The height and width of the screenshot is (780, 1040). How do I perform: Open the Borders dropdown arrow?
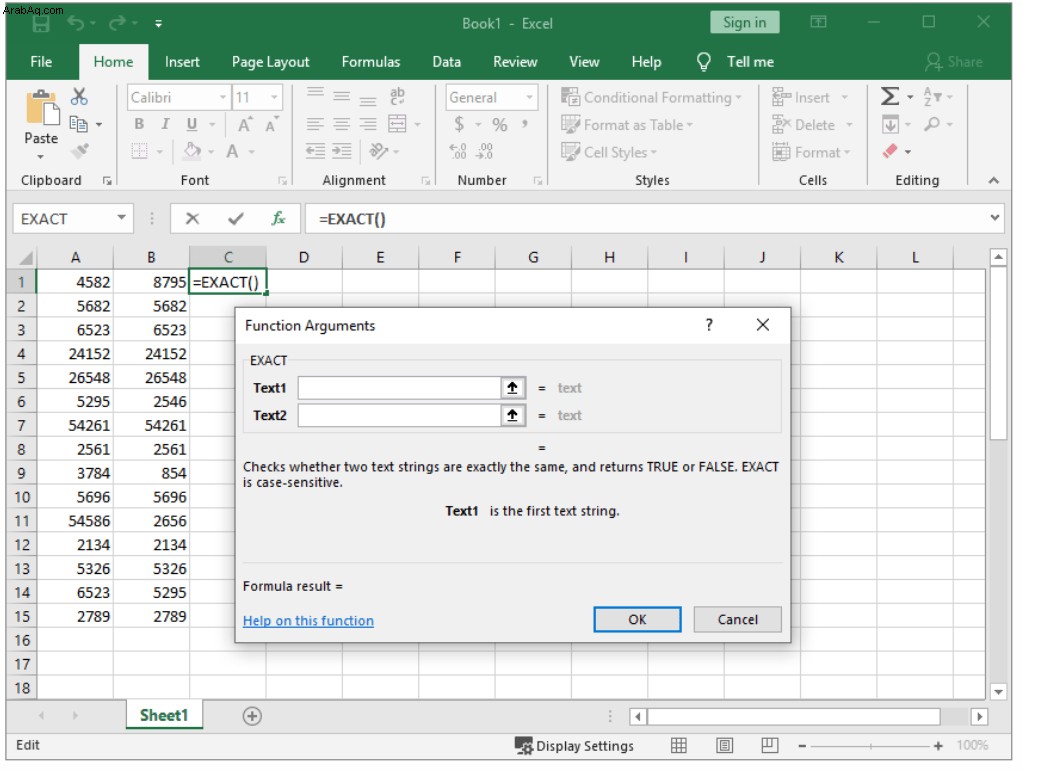point(160,152)
